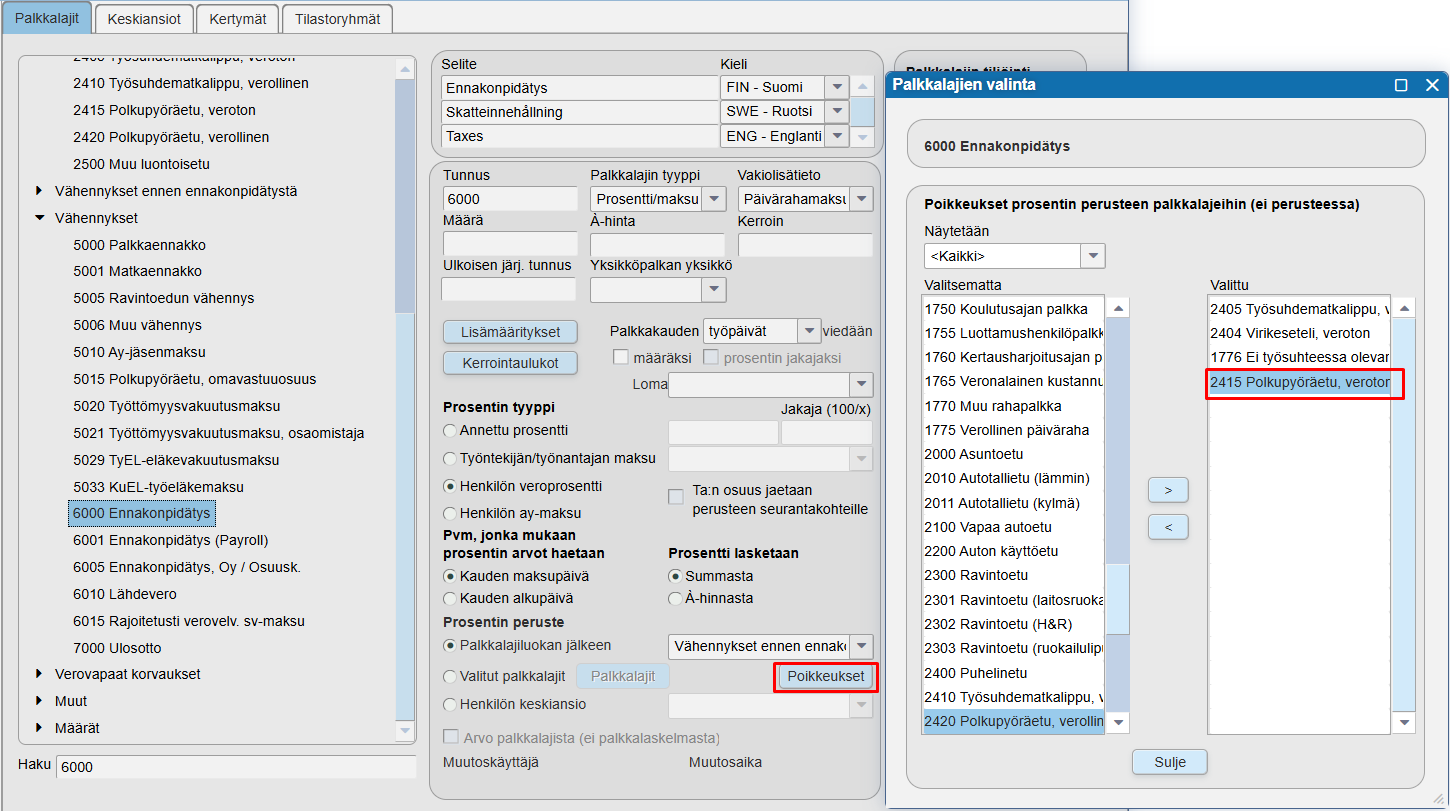Image resolution: width=1450 pixels, height=811 pixels.
Task: Select Henkilön veroprosentti radio button
Action: pyautogui.click(x=451, y=486)
